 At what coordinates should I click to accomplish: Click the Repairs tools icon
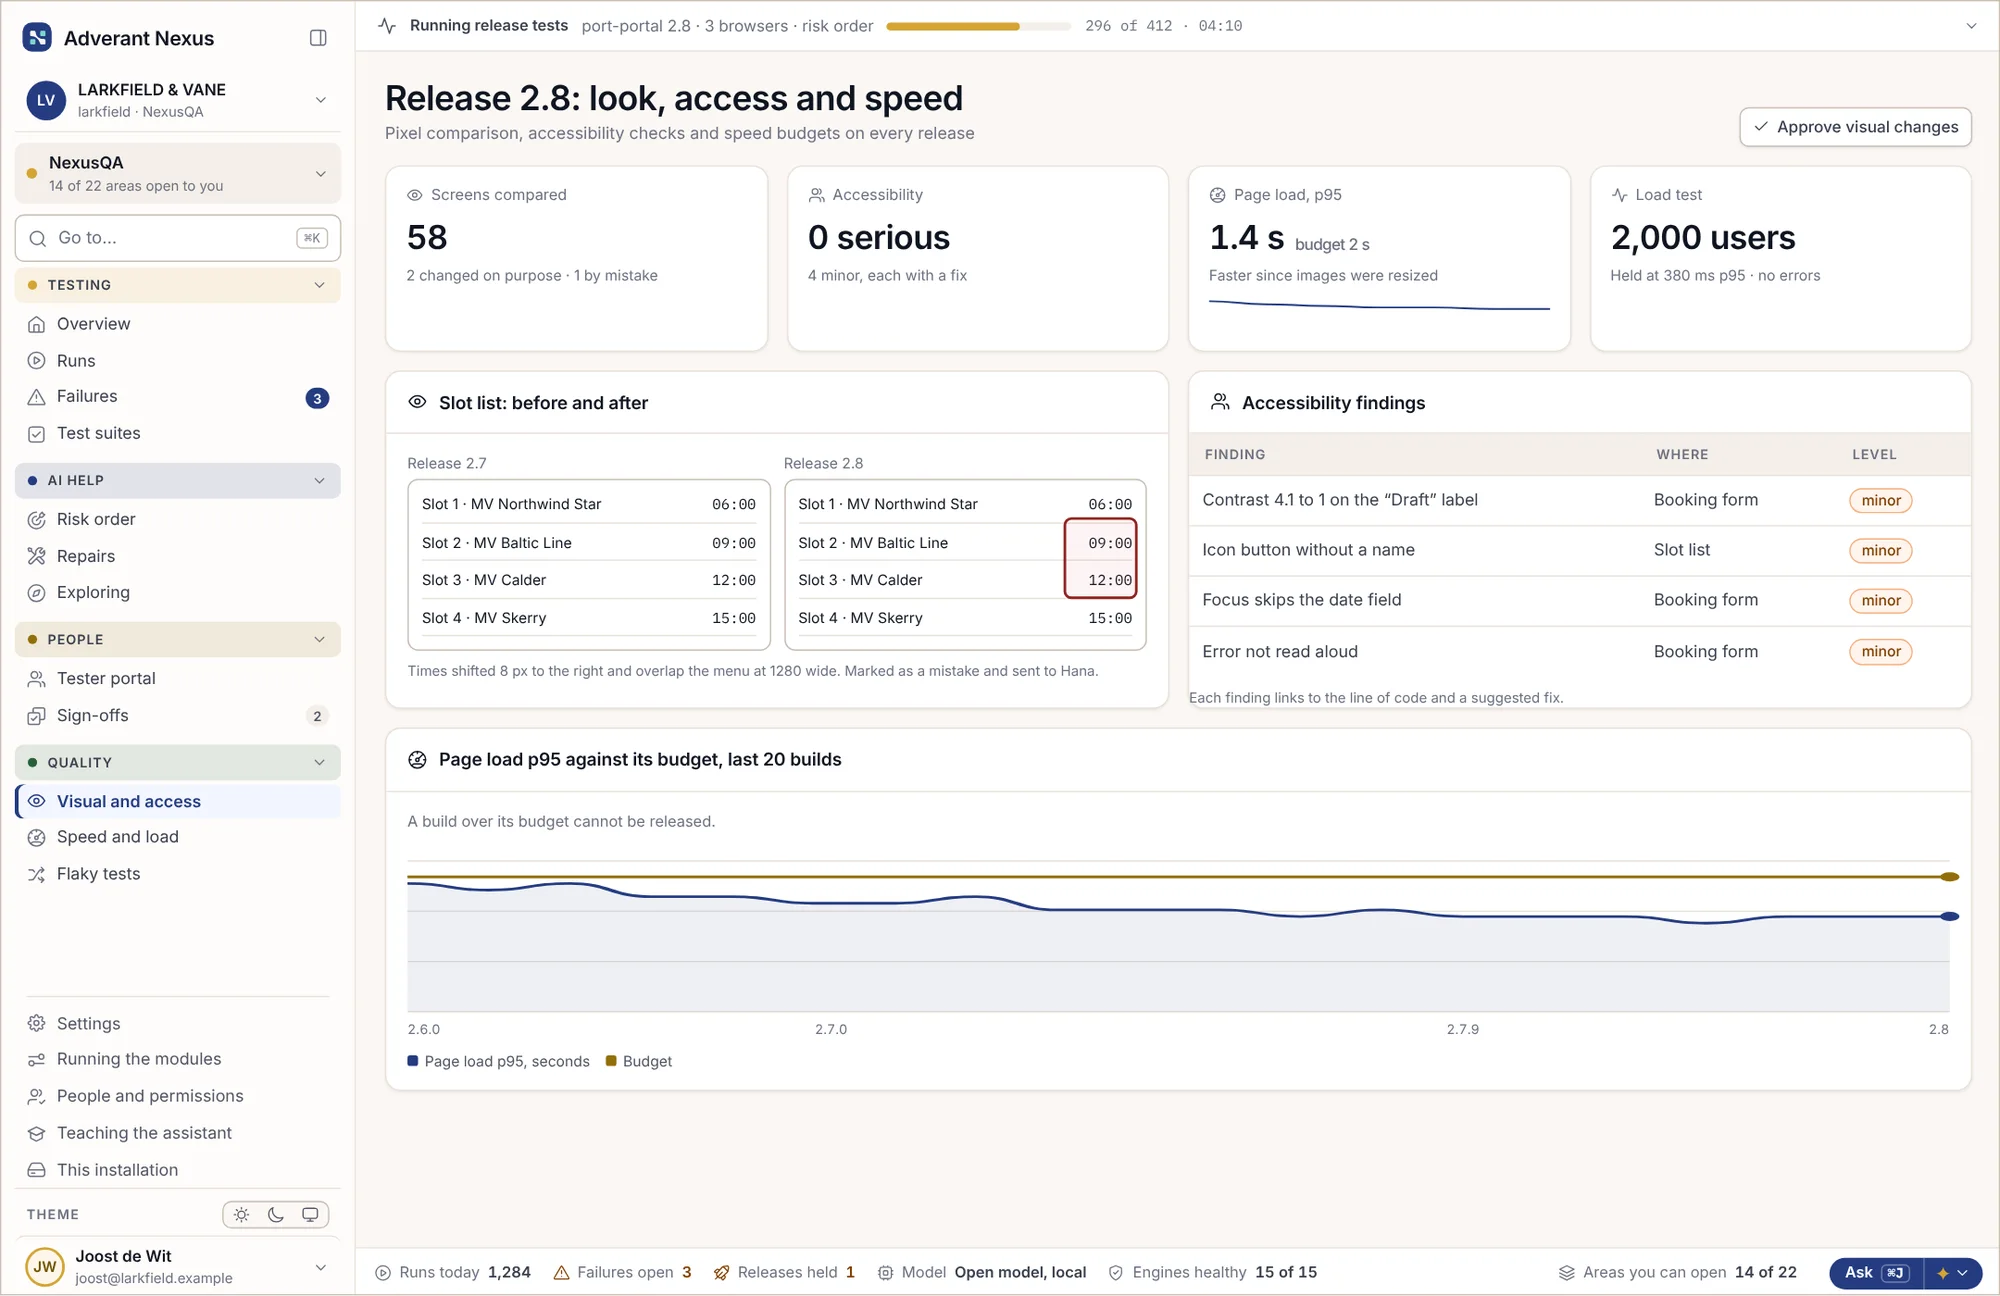37,556
